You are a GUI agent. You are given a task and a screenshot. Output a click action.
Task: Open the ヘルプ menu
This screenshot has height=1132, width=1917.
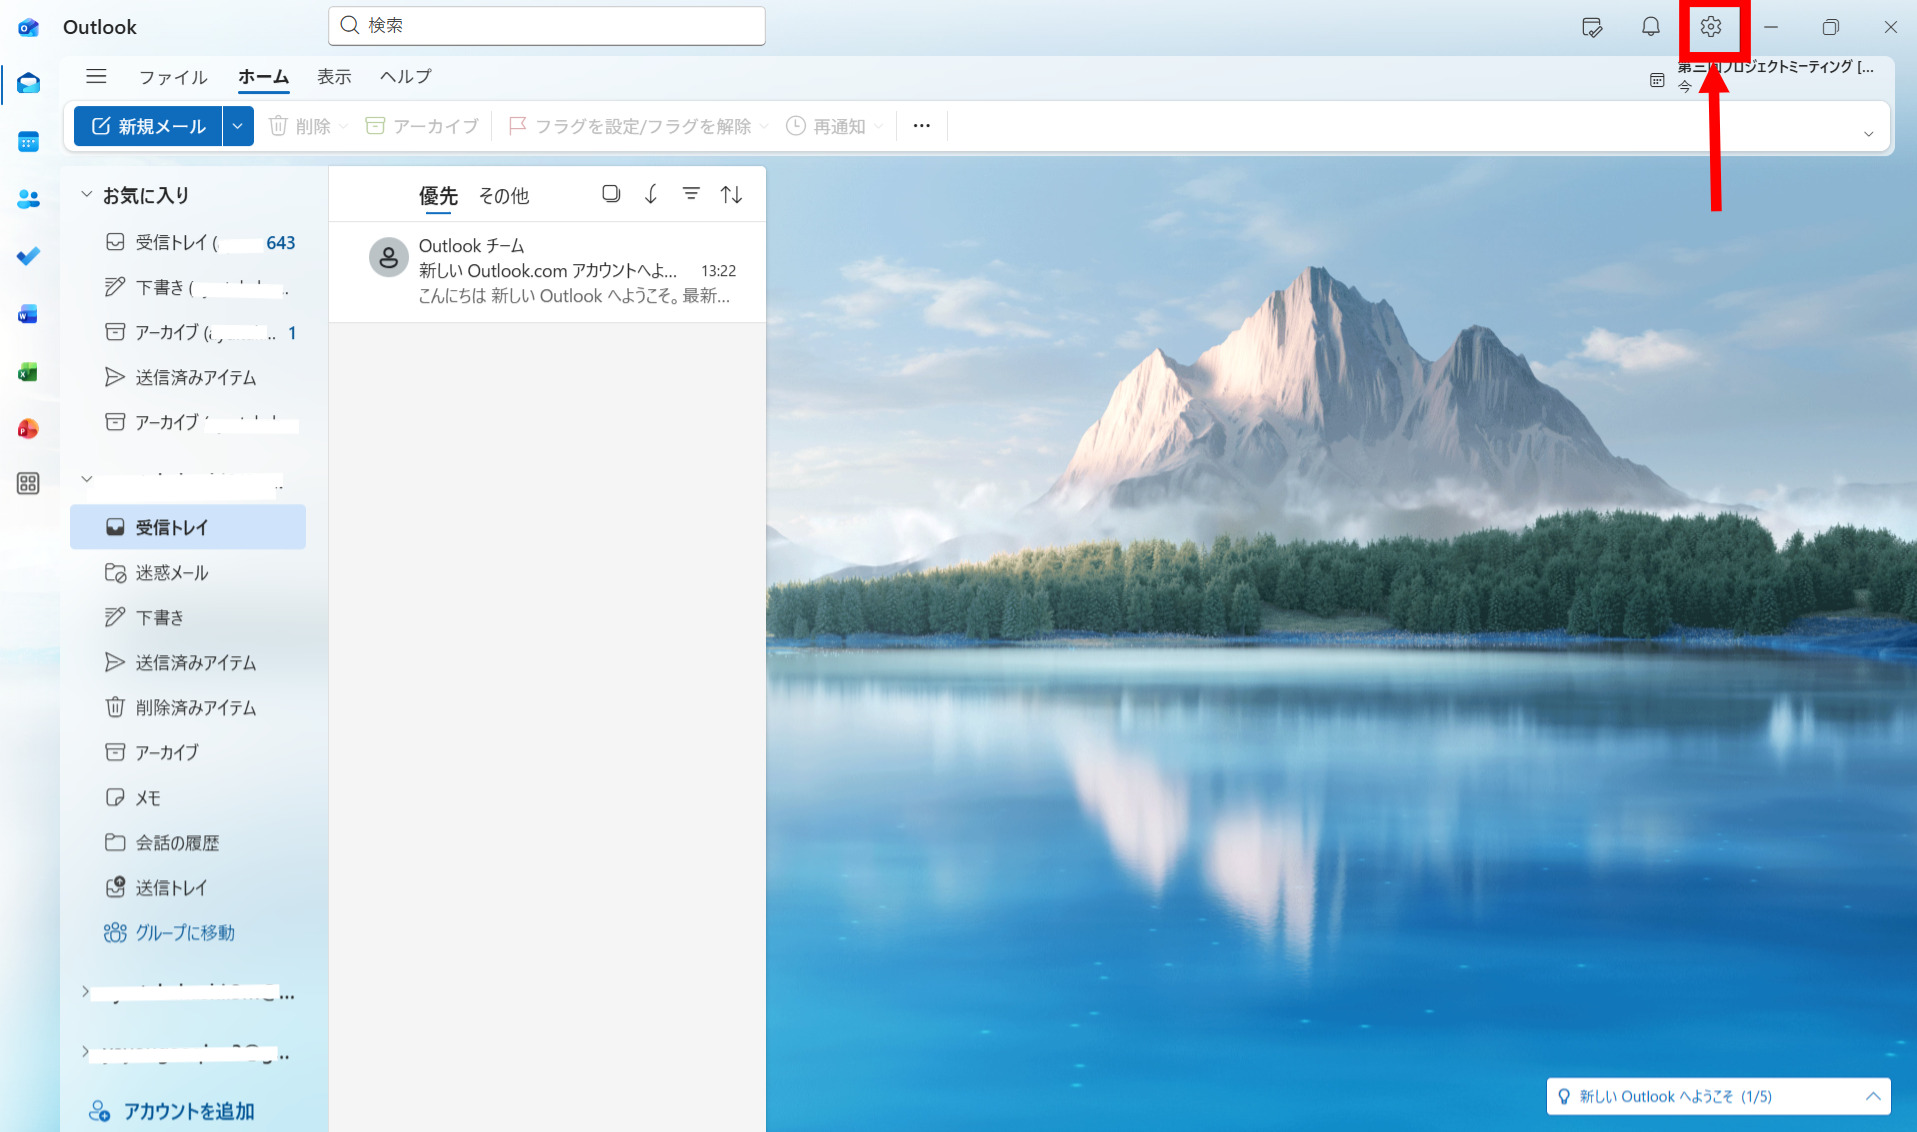coord(404,76)
